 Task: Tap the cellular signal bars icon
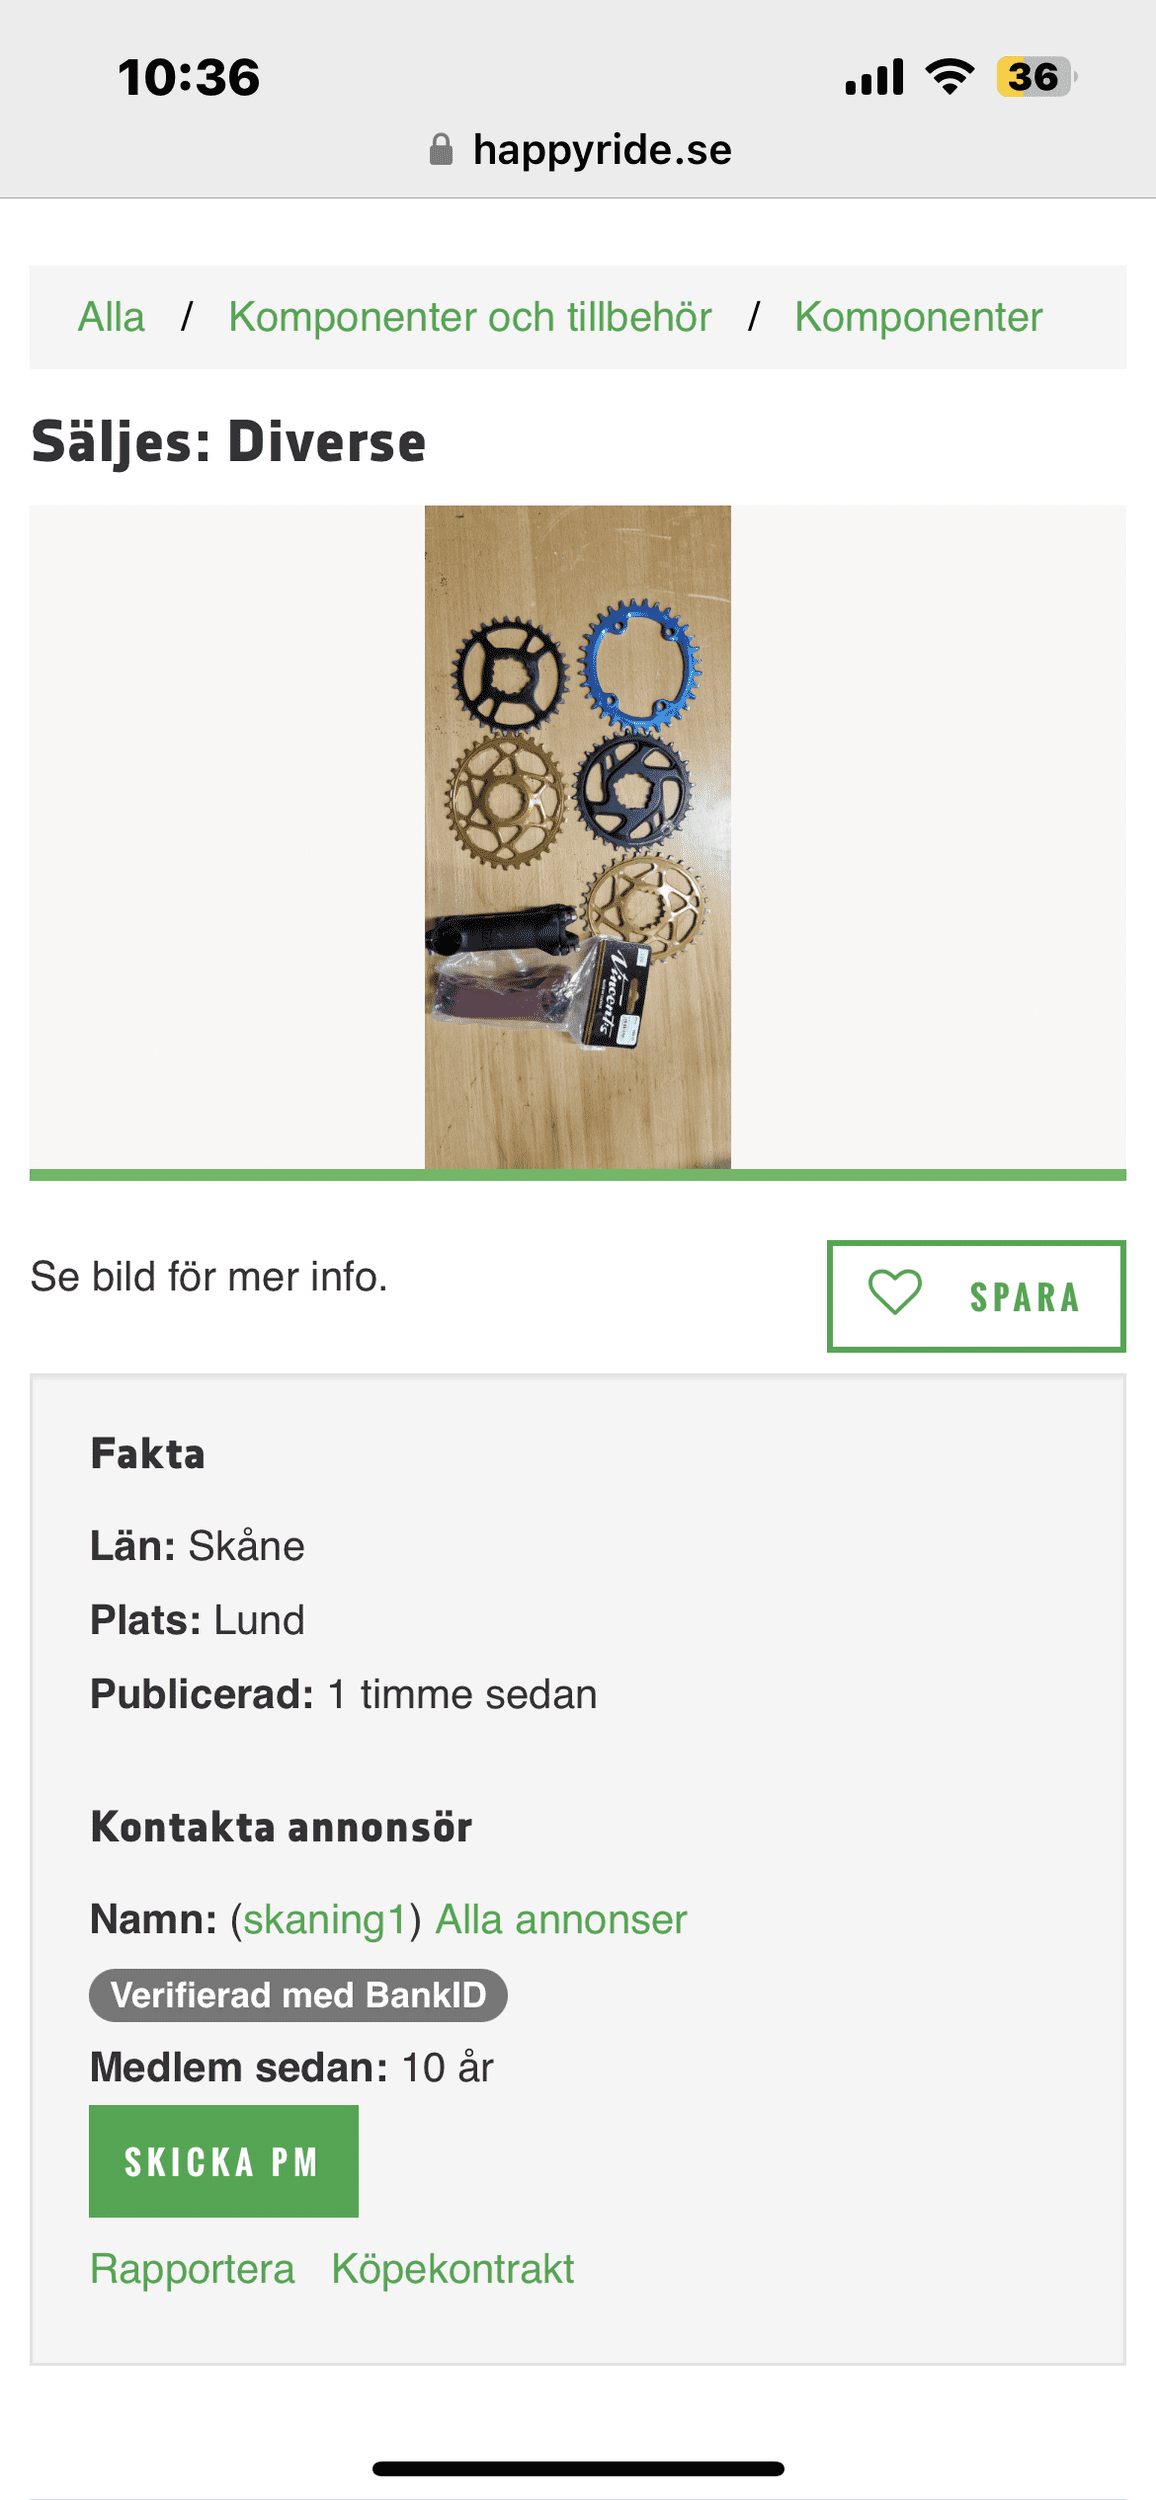(x=874, y=77)
